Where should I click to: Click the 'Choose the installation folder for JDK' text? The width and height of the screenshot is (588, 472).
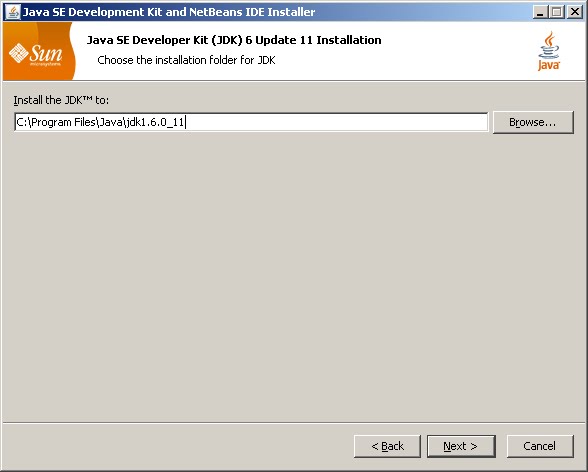186,60
